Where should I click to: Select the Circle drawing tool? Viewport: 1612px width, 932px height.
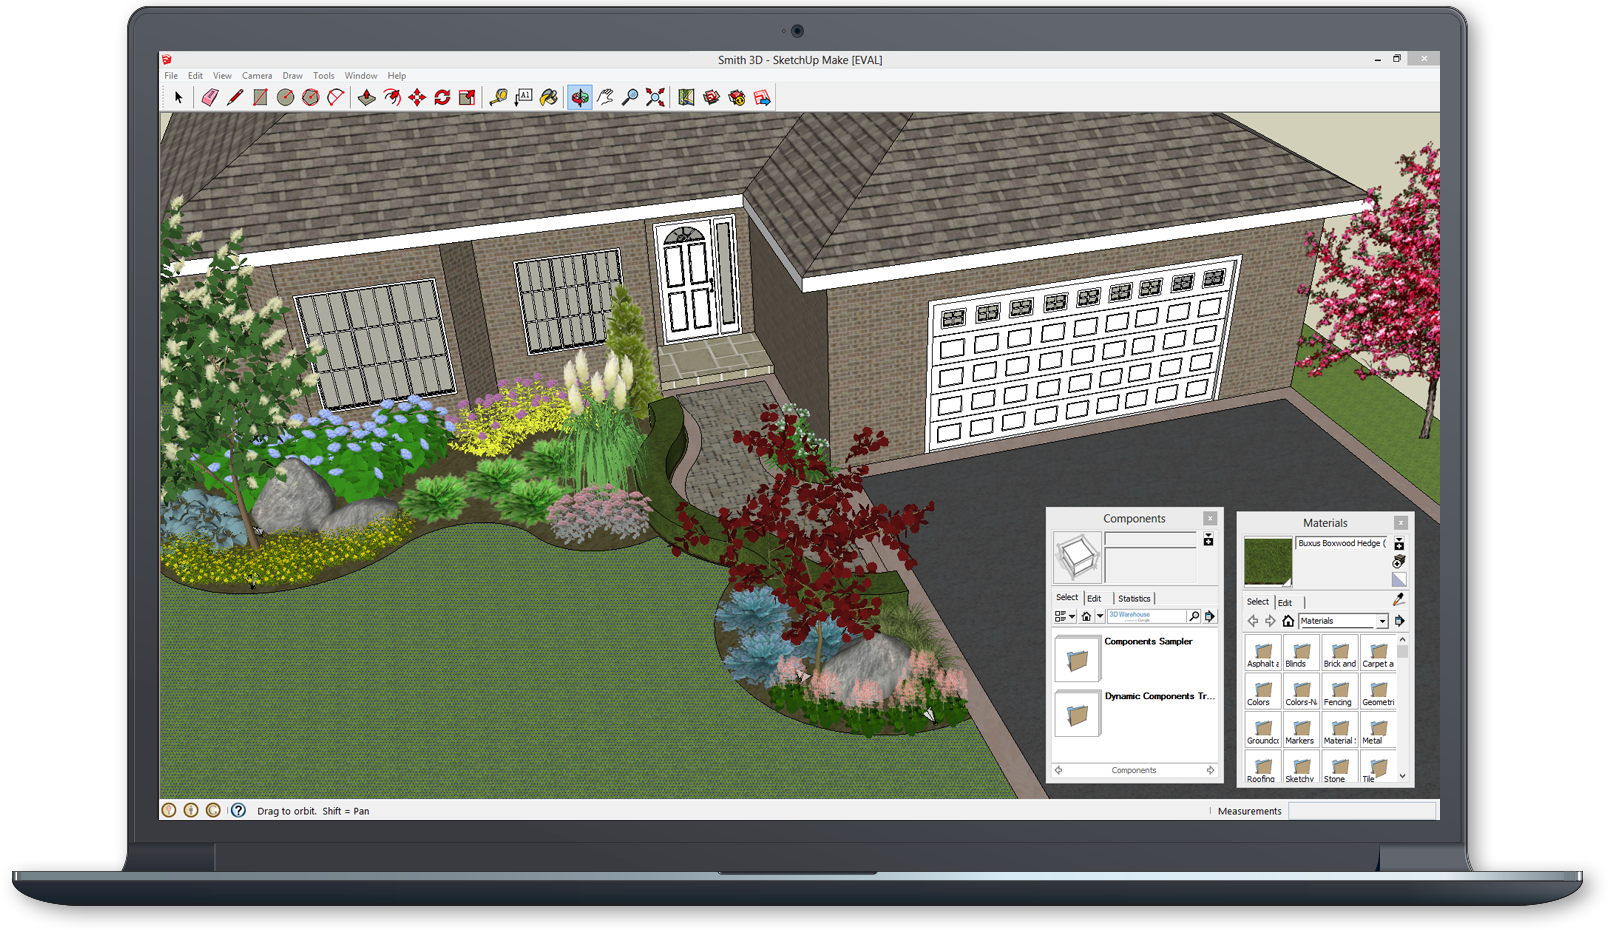click(x=285, y=97)
